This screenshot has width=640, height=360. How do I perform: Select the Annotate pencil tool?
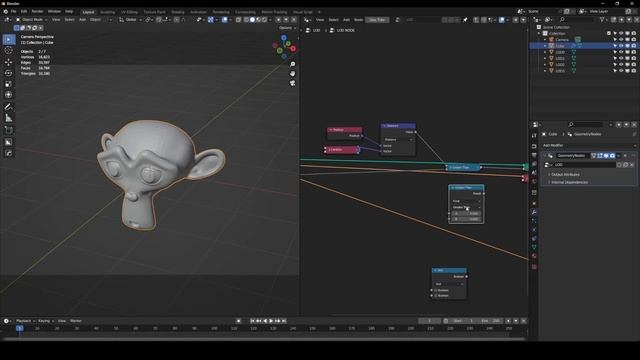9,107
